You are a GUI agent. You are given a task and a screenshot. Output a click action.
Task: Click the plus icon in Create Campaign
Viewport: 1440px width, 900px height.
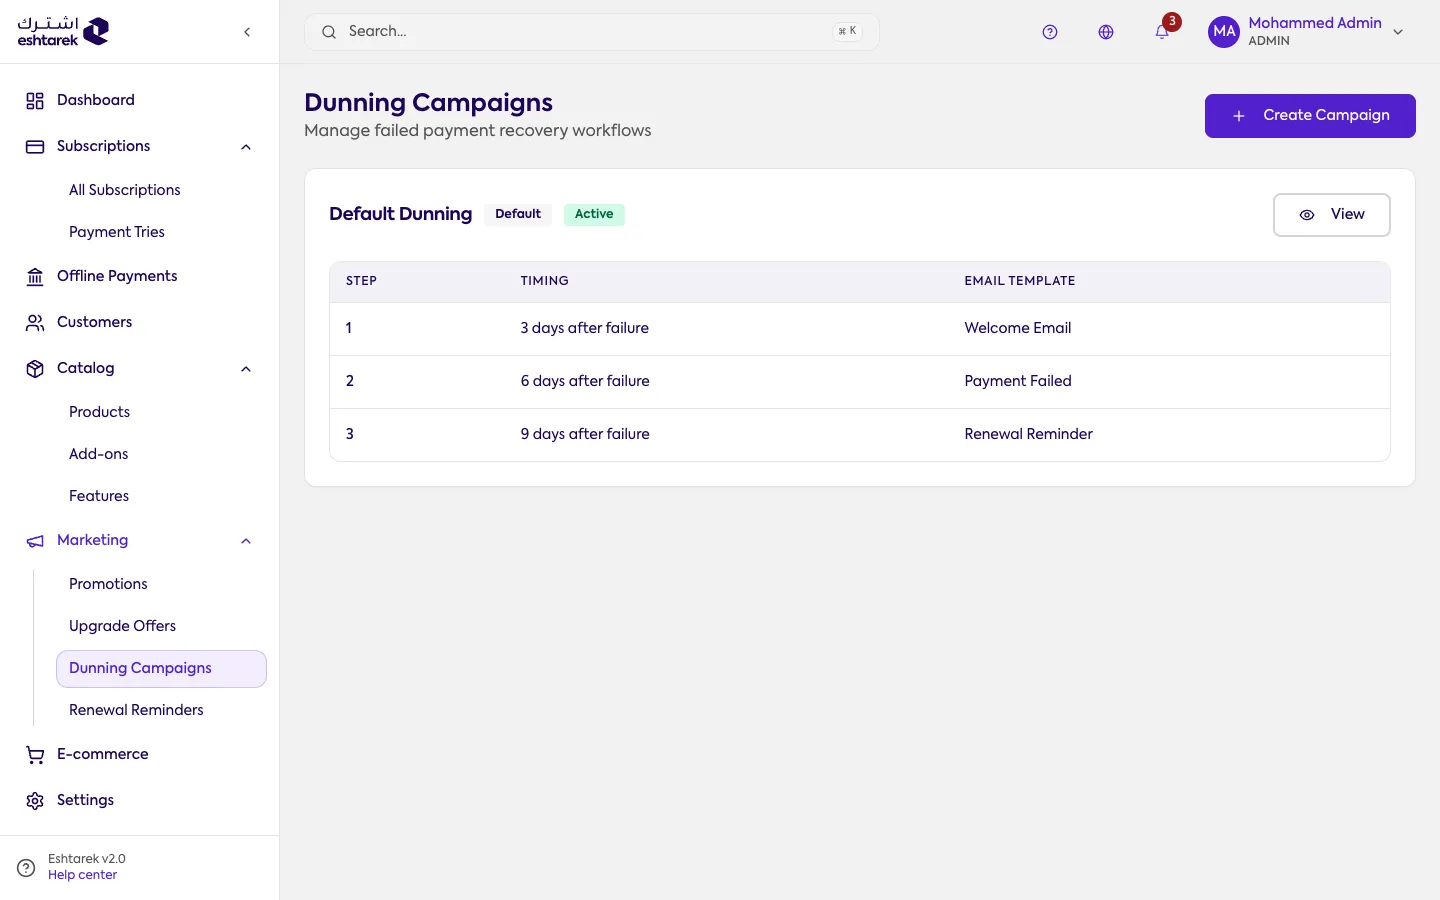pos(1238,116)
